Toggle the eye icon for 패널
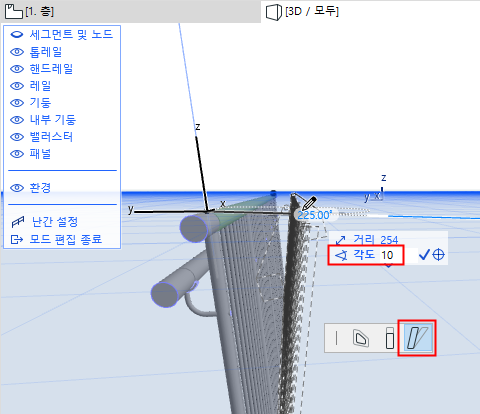 tap(17, 154)
